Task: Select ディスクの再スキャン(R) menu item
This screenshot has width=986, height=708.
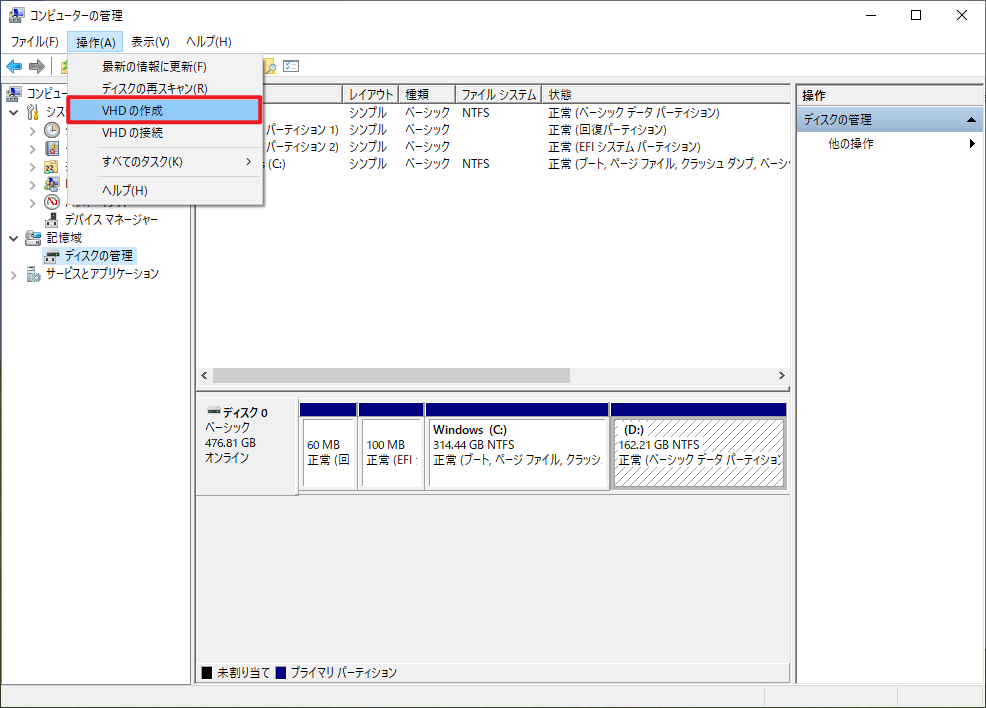Action: (x=154, y=89)
